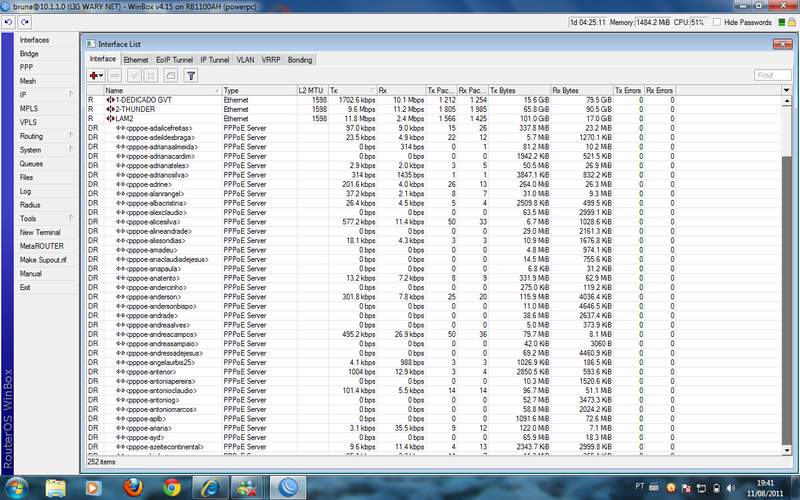This screenshot has width=800, height=500.
Task: Launch Firefox from taskbar
Action: 133,488
